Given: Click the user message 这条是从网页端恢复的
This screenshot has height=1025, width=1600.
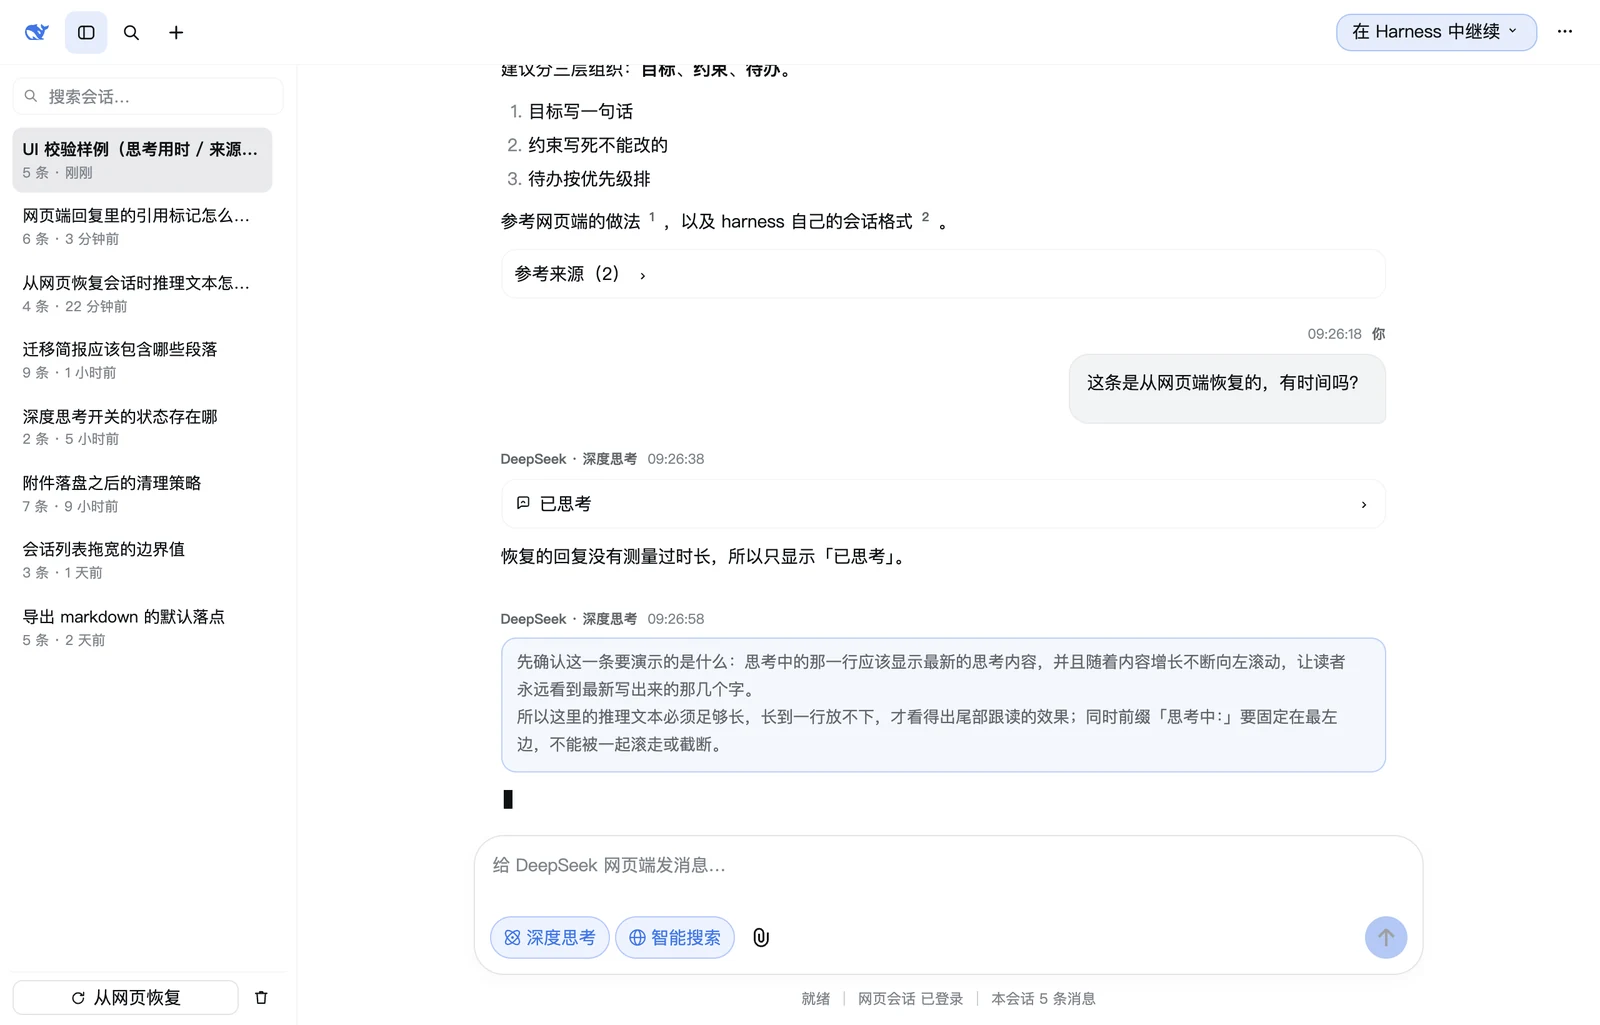Looking at the screenshot, I should tap(1227, 388).
